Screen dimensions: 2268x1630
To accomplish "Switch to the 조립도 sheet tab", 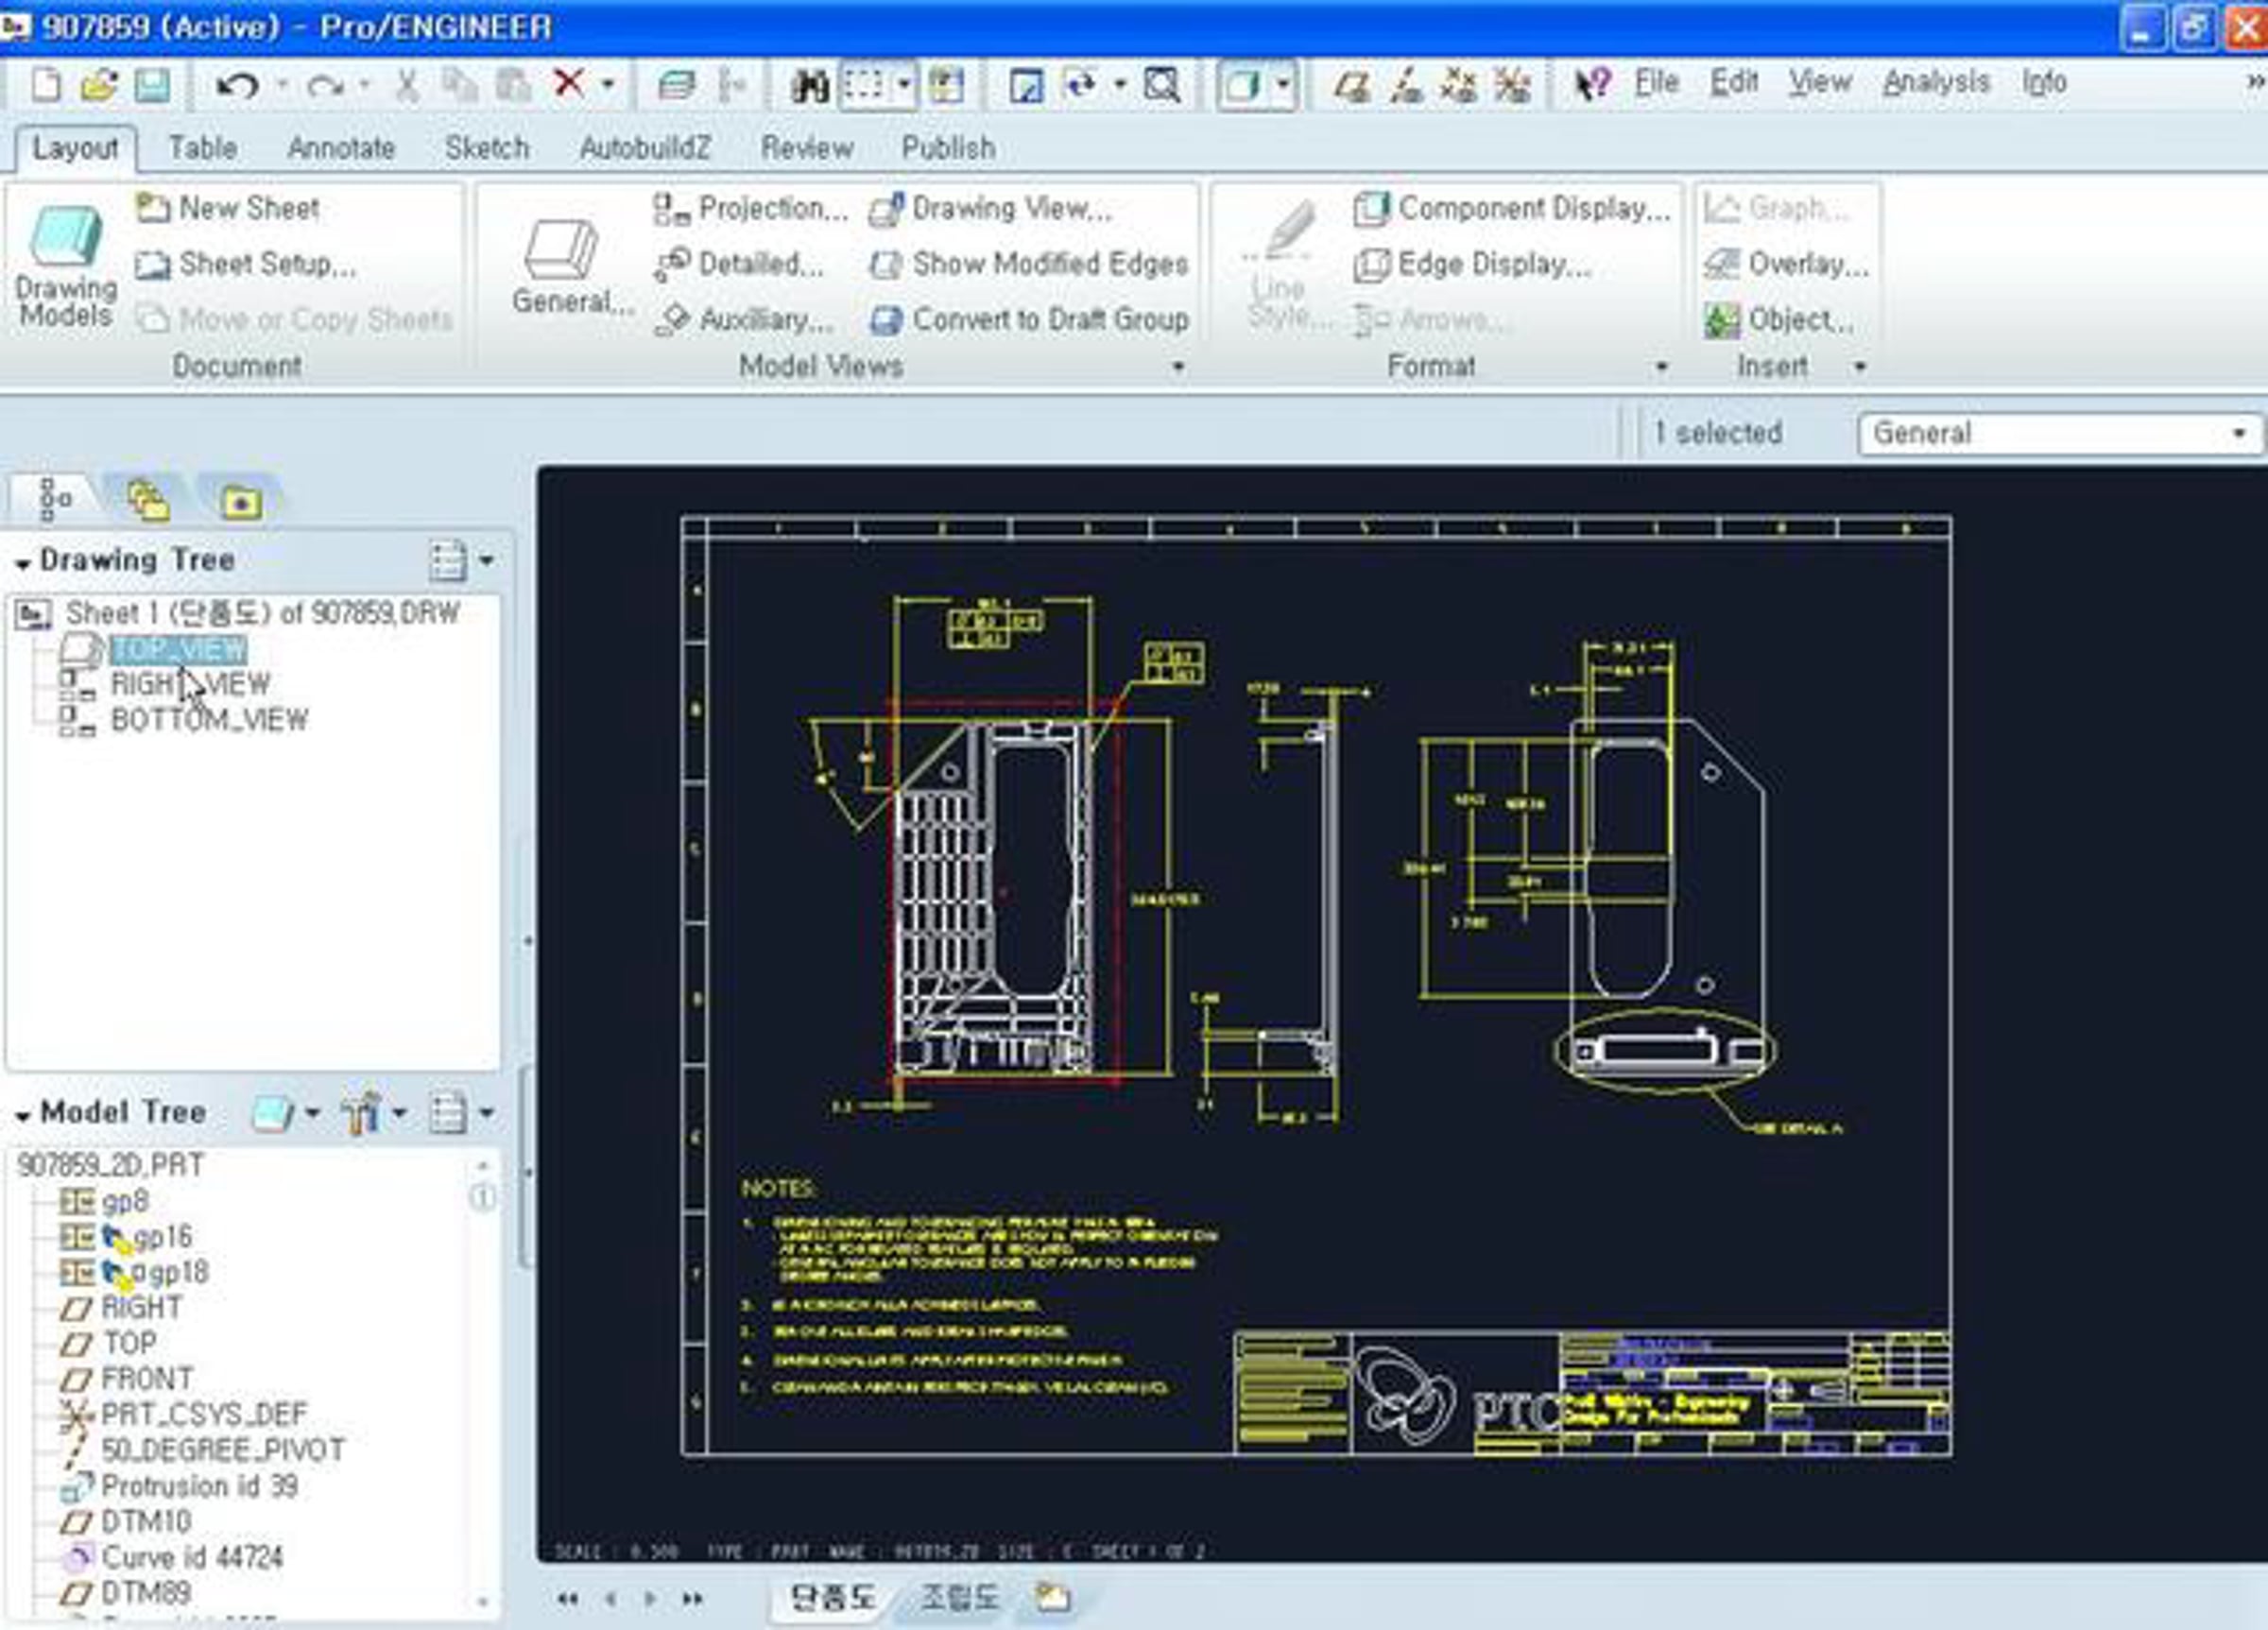I will (x=960, y=1597).
